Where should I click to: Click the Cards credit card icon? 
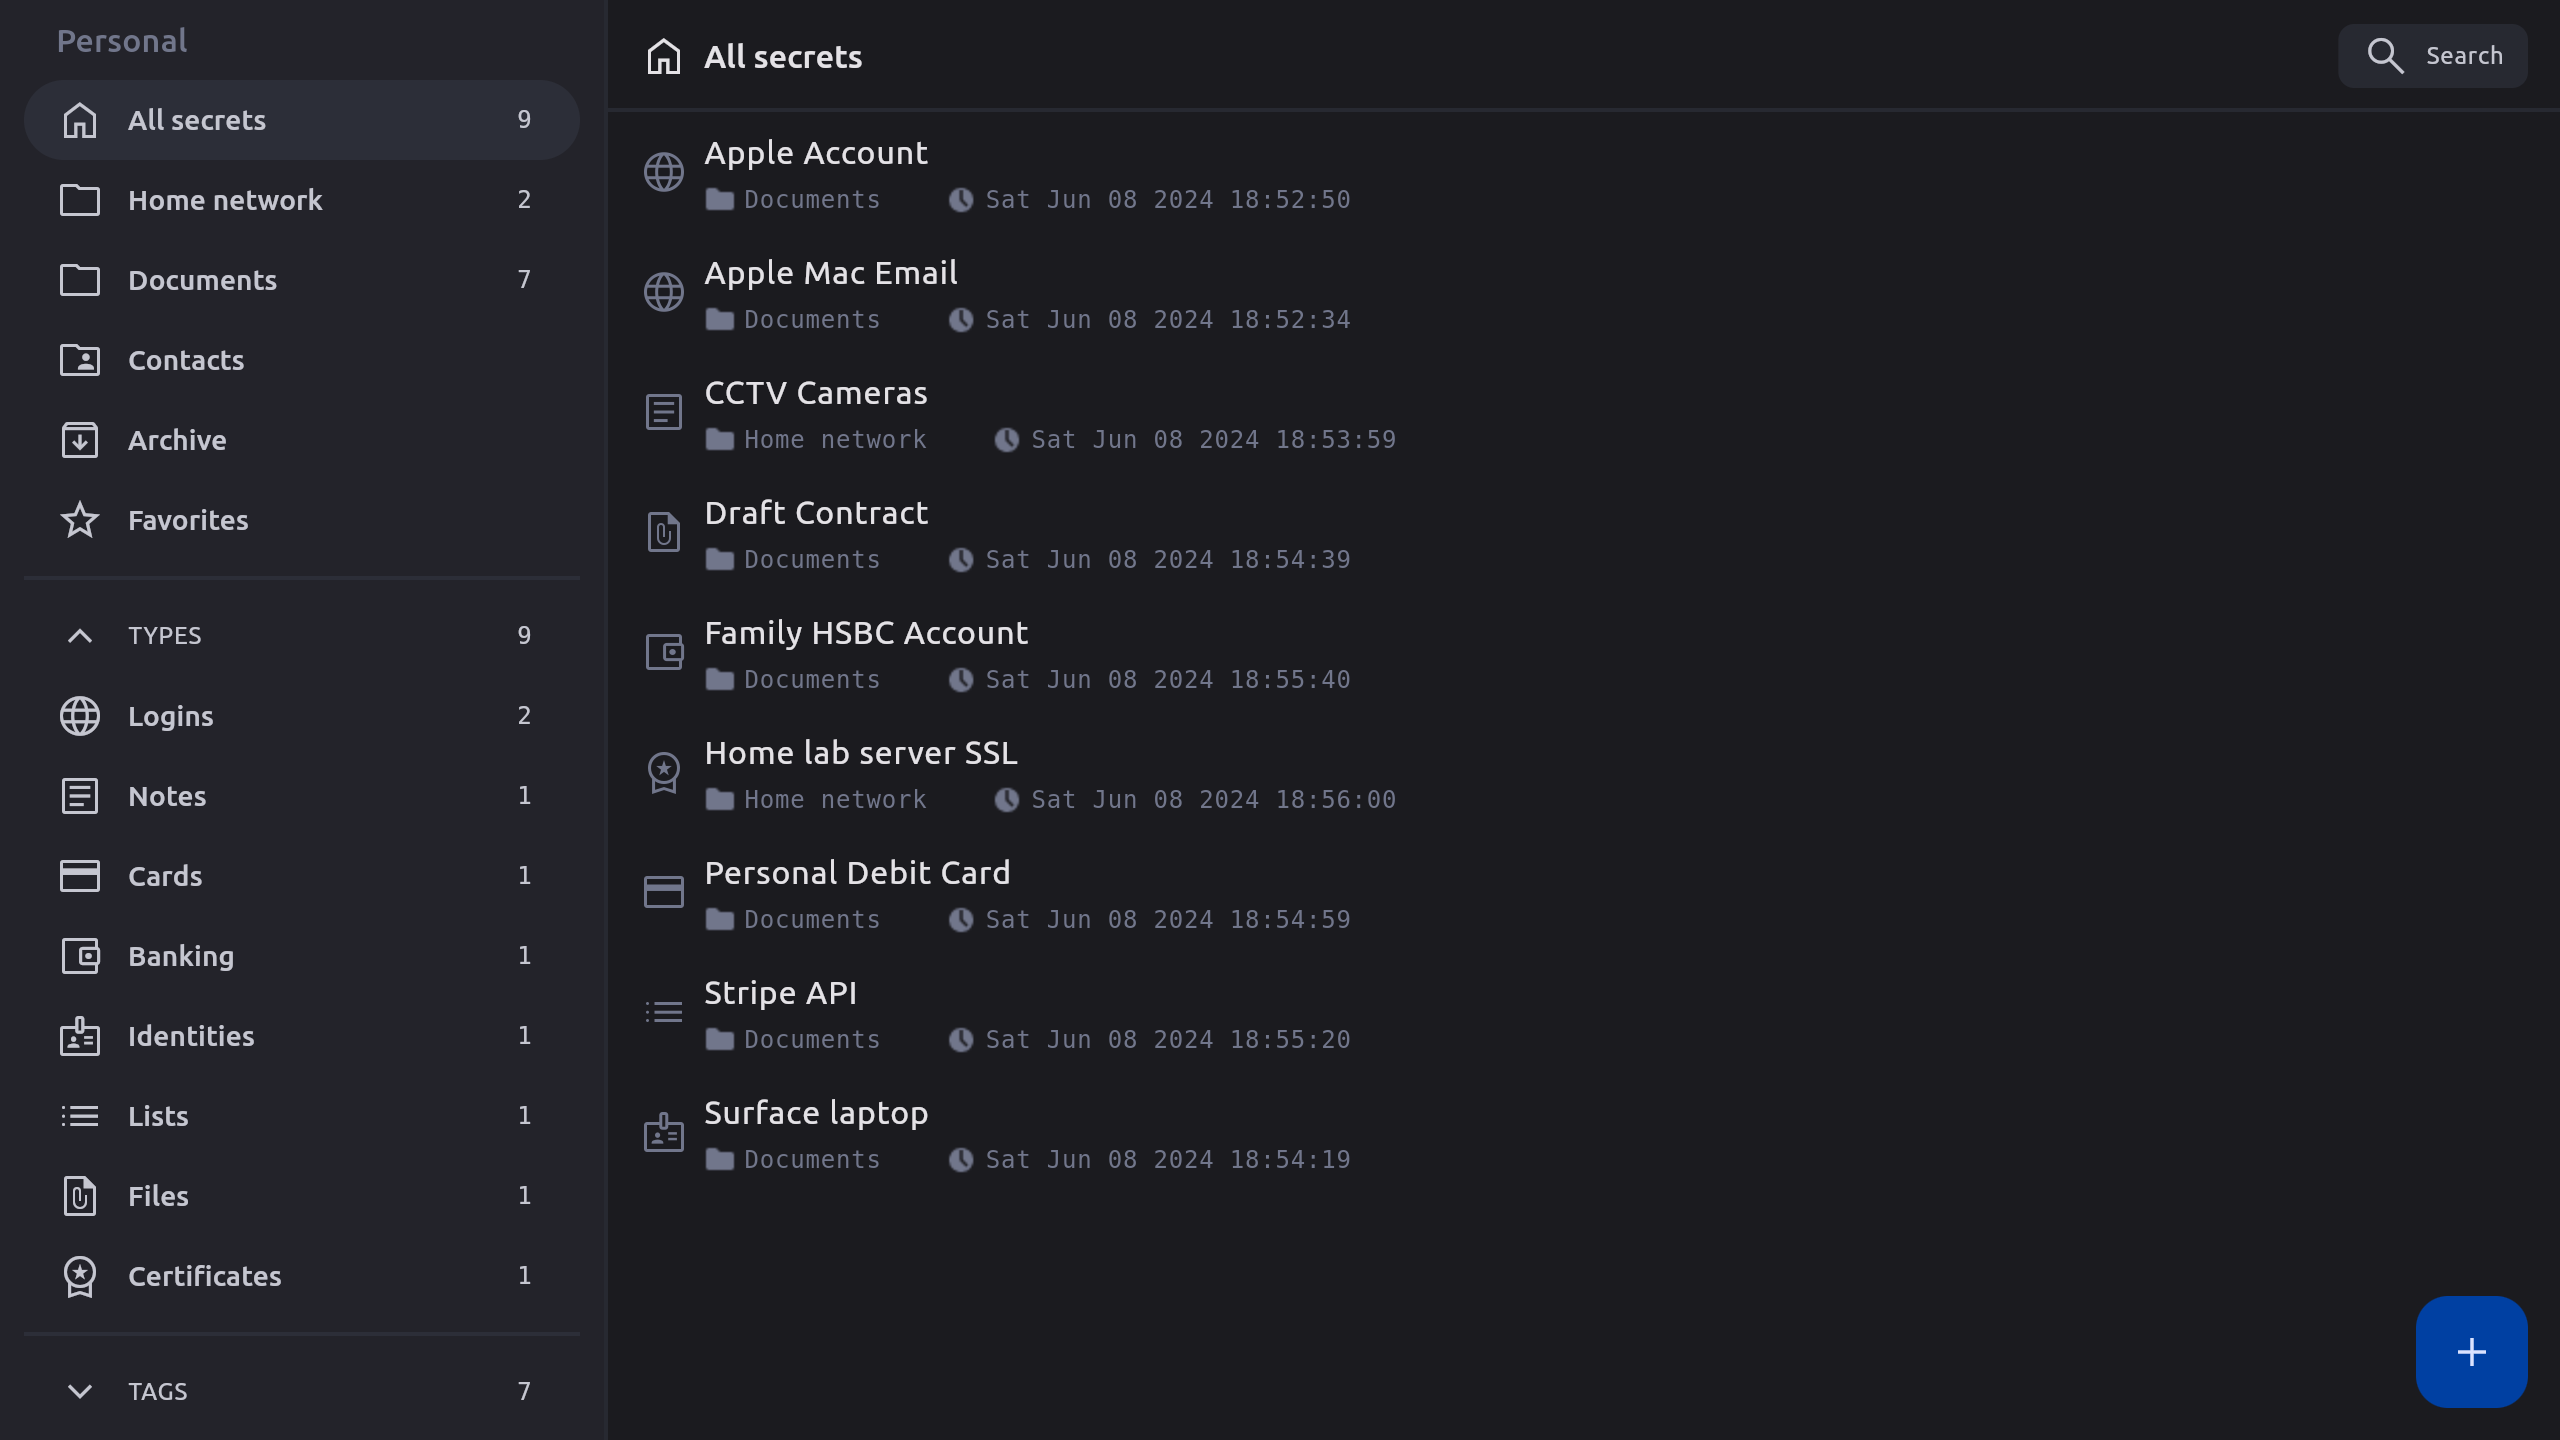(80, 876)
